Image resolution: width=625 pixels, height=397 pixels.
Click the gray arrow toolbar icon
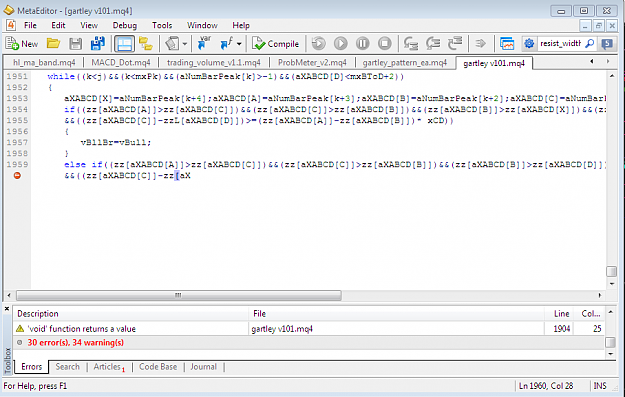481,44
